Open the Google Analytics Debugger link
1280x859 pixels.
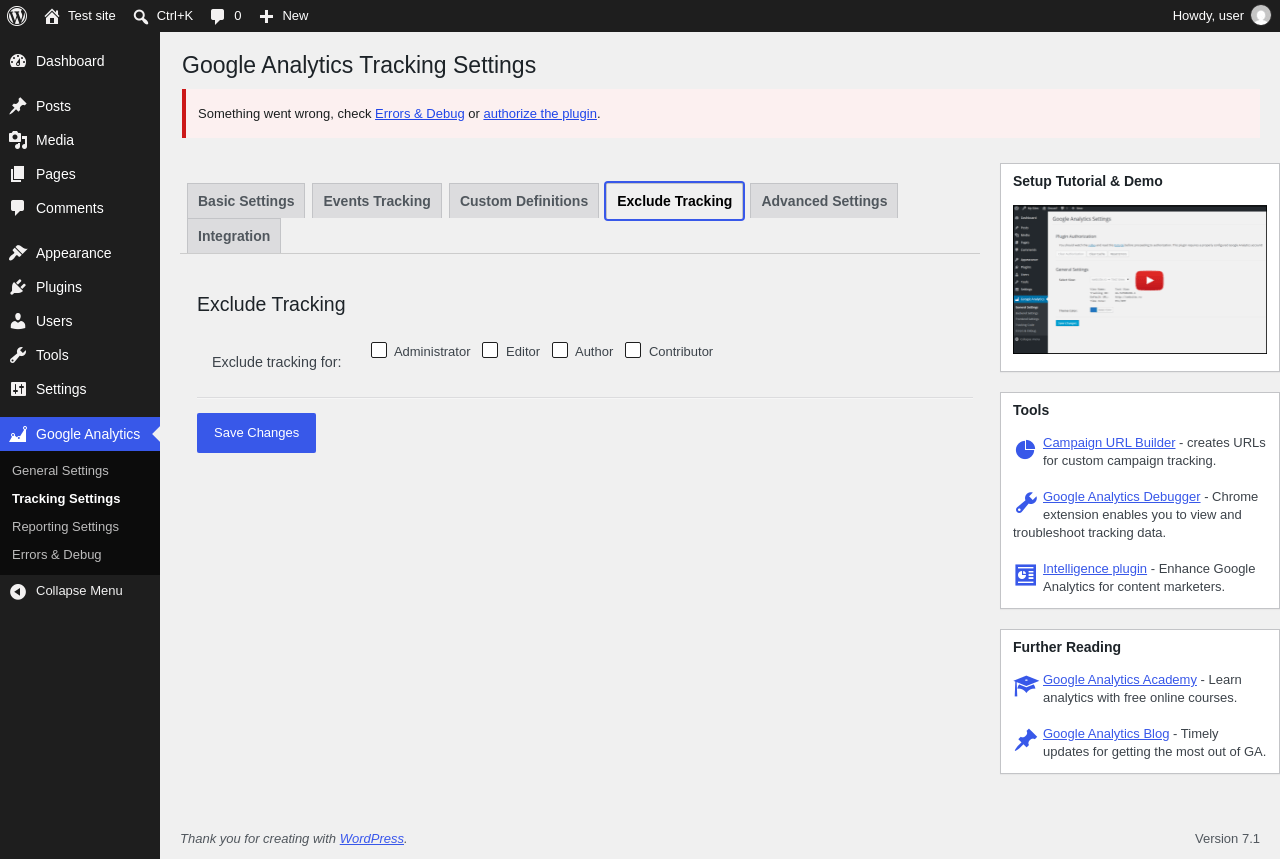[x=1122, y=497]
